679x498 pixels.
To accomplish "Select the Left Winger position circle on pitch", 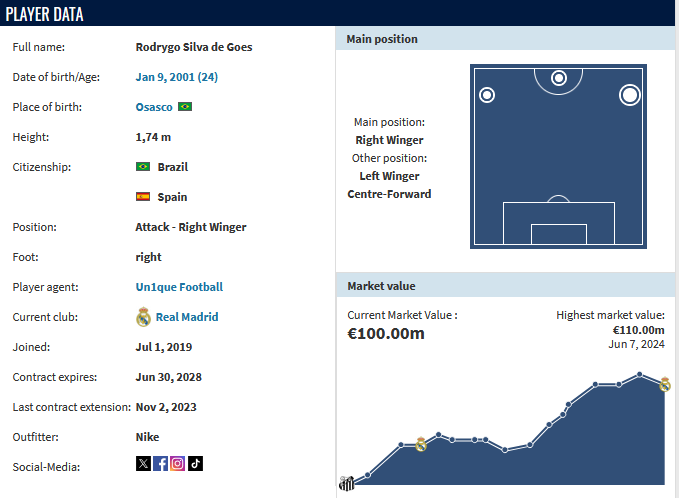I will coord(487,95).
